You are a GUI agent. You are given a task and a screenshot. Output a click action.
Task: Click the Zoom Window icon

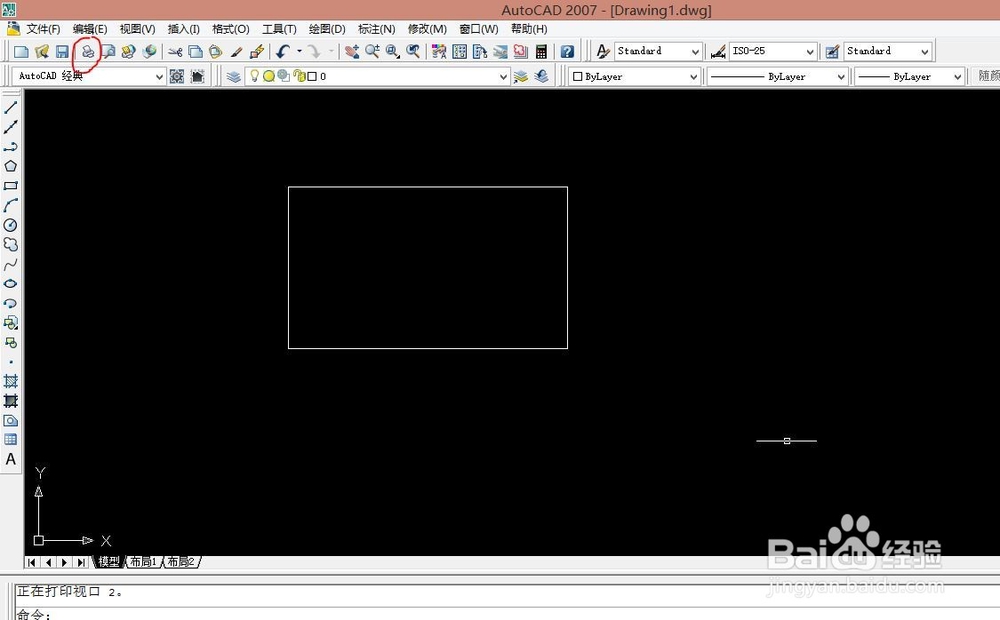pos(392,52)
